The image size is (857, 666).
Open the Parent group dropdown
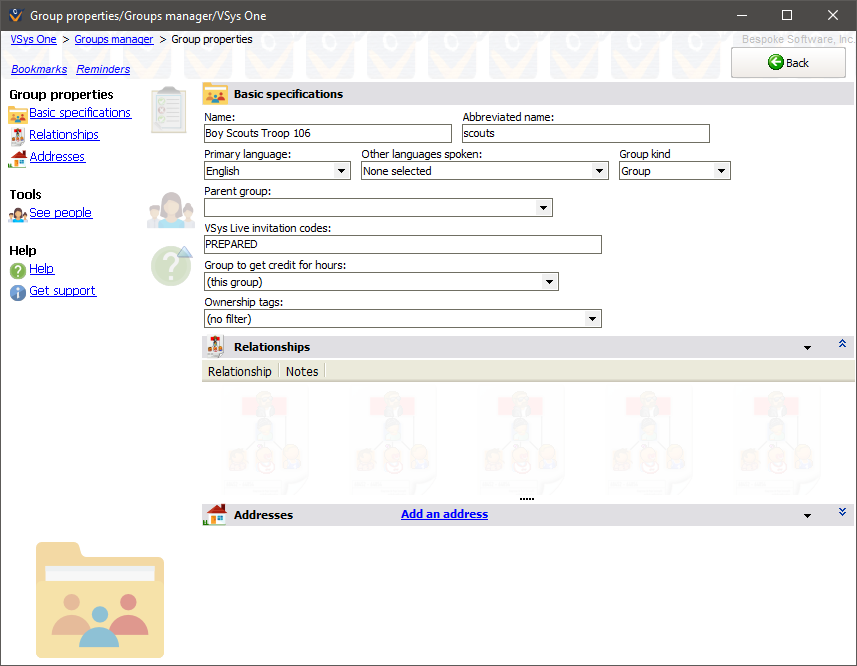click(x=544, y=208)
